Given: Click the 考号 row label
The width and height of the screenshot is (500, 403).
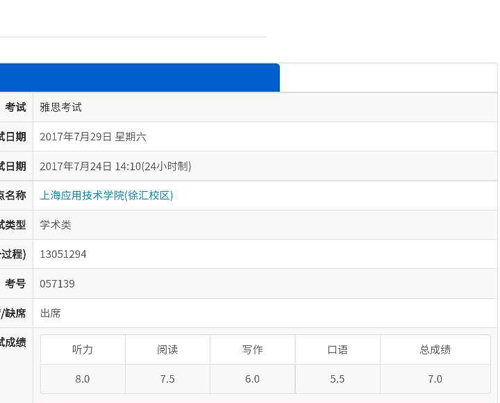Looking at the screenshot, I should pyautogui.click(x=15, y=284).
